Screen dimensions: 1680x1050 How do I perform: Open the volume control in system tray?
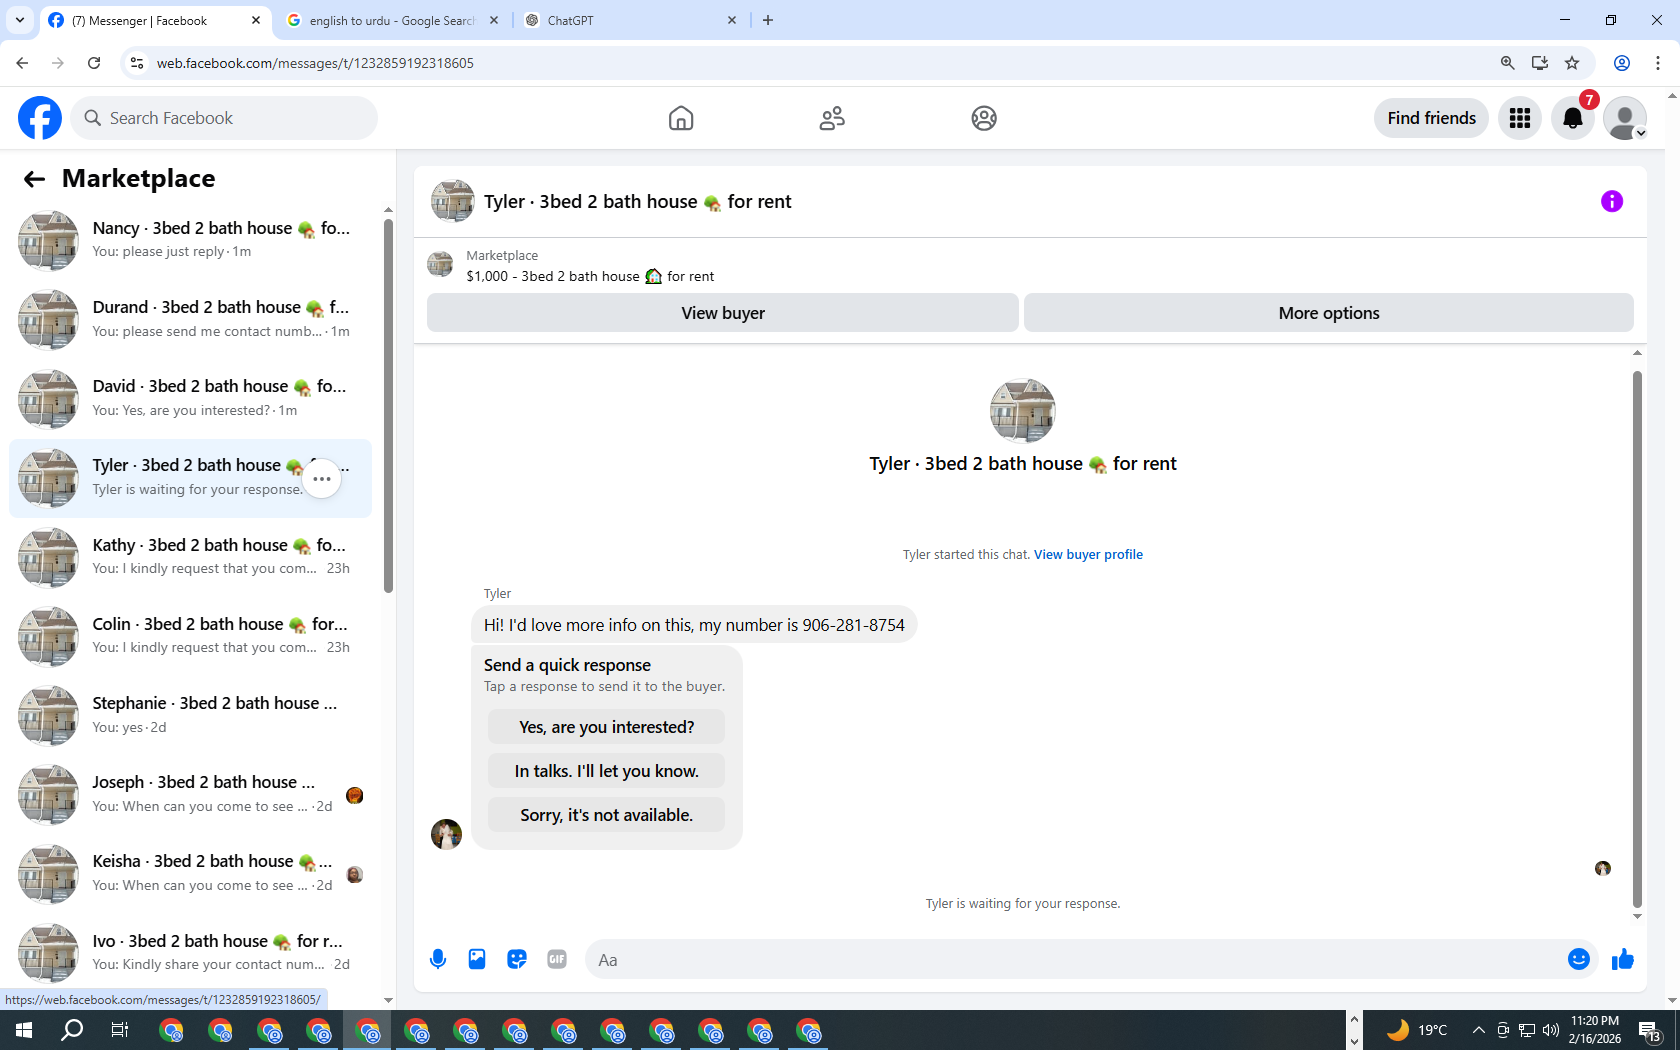[x=1551, y=1030]
